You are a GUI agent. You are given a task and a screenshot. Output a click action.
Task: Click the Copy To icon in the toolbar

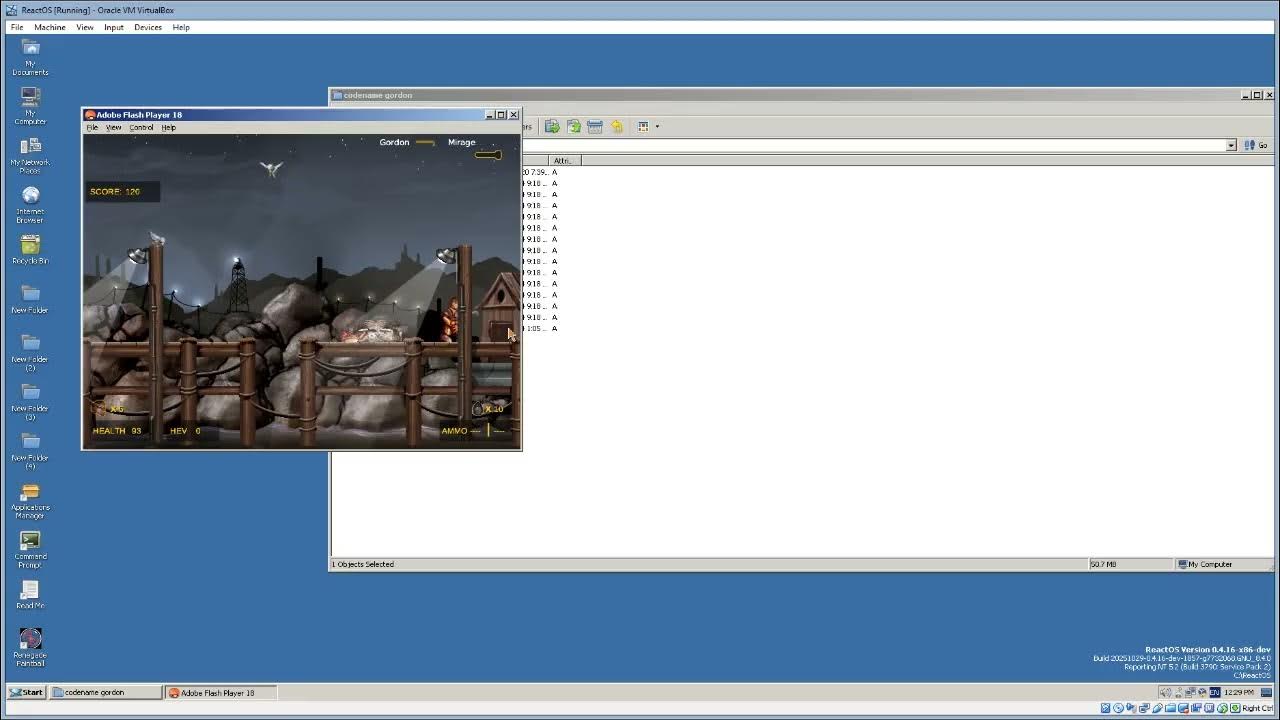(x=573, y=126)
